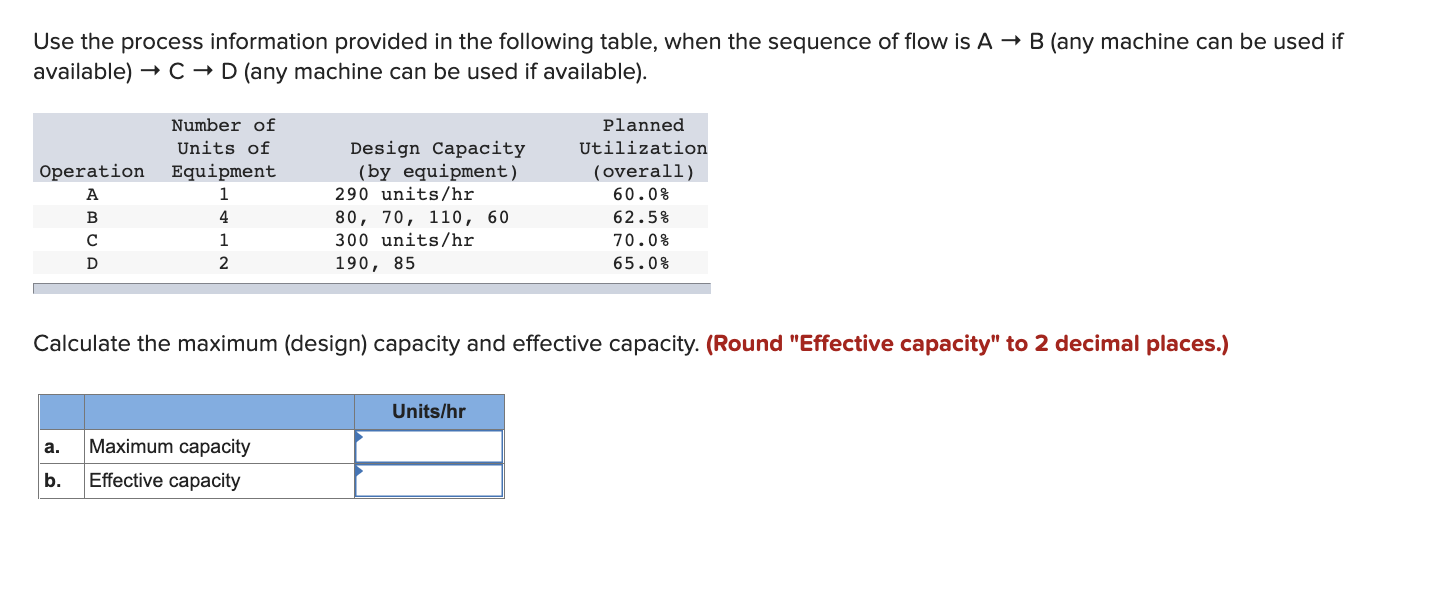Click the 300 units/hr value for C
Screen dimensions: 1456x608
[403, 239]
